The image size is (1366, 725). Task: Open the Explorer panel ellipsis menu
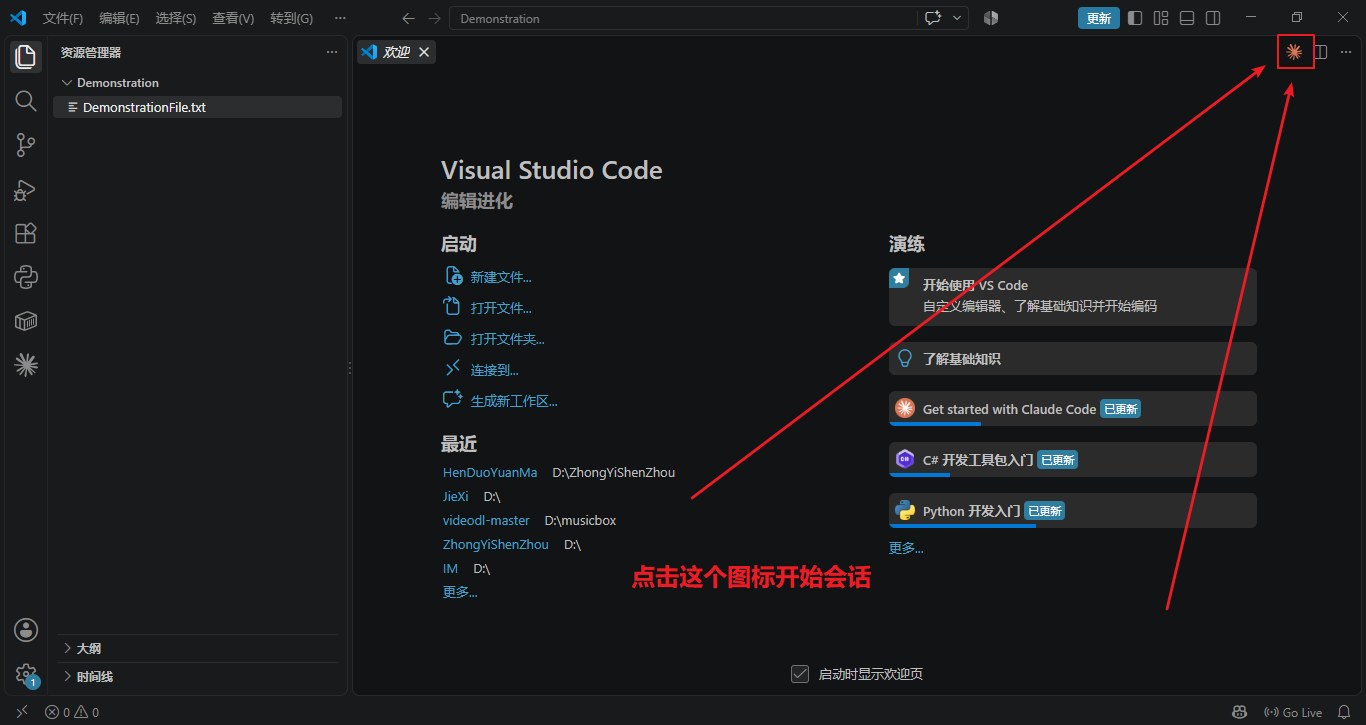pos(332,52)
